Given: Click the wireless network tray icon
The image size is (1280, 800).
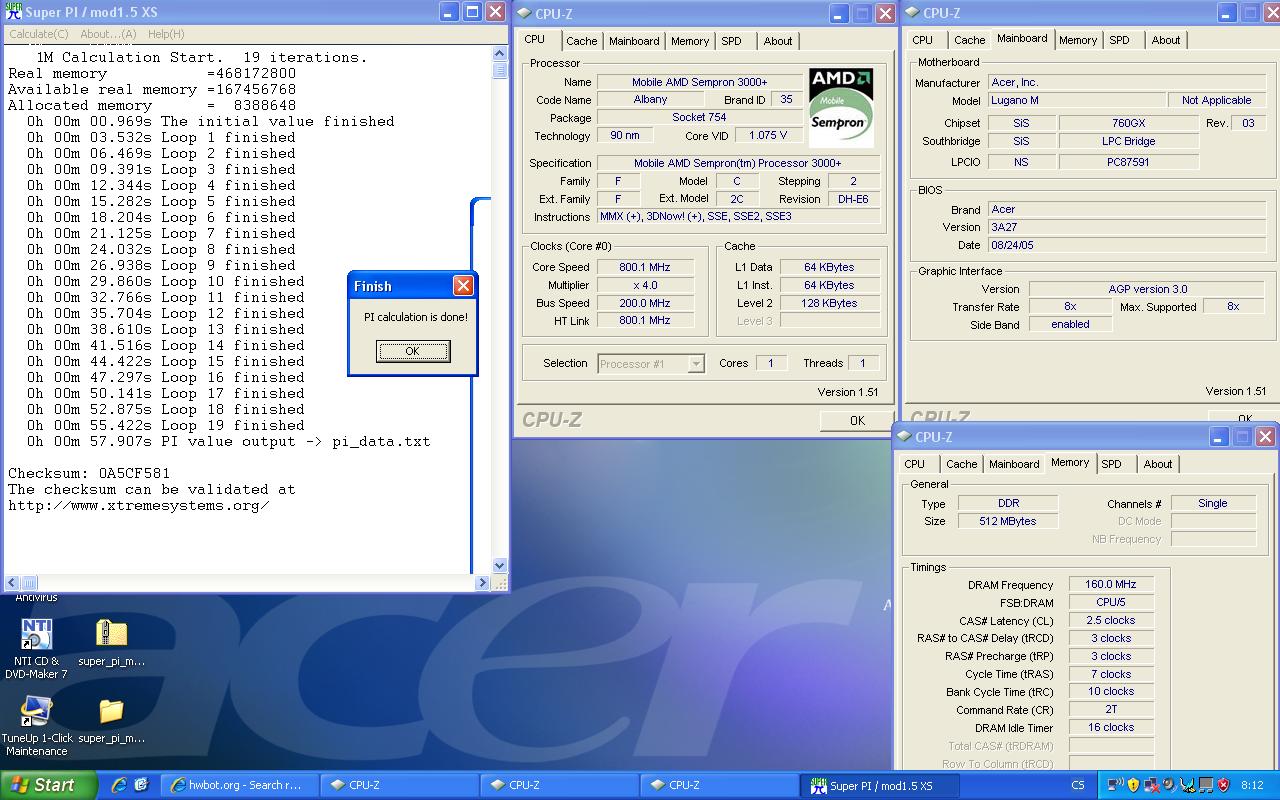Looking at the screenshot, I should point(1115,785).
